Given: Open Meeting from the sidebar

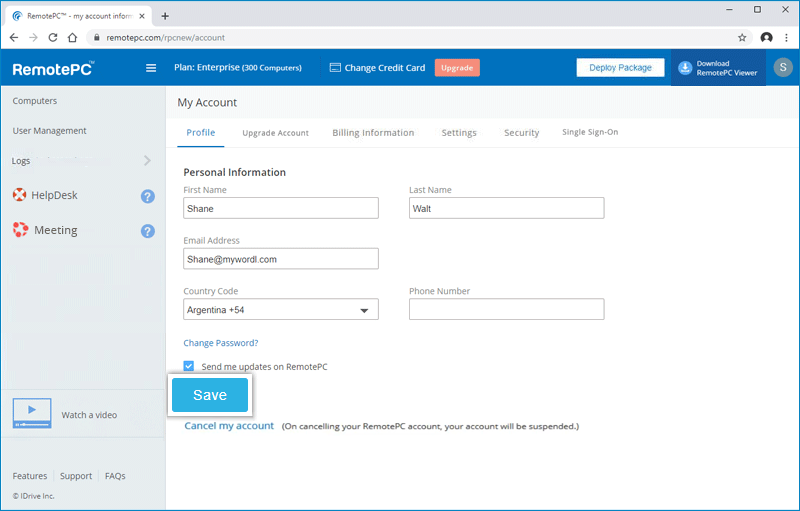Looking at the screenshot, I should pyautogui.click(x=56, y=230).
